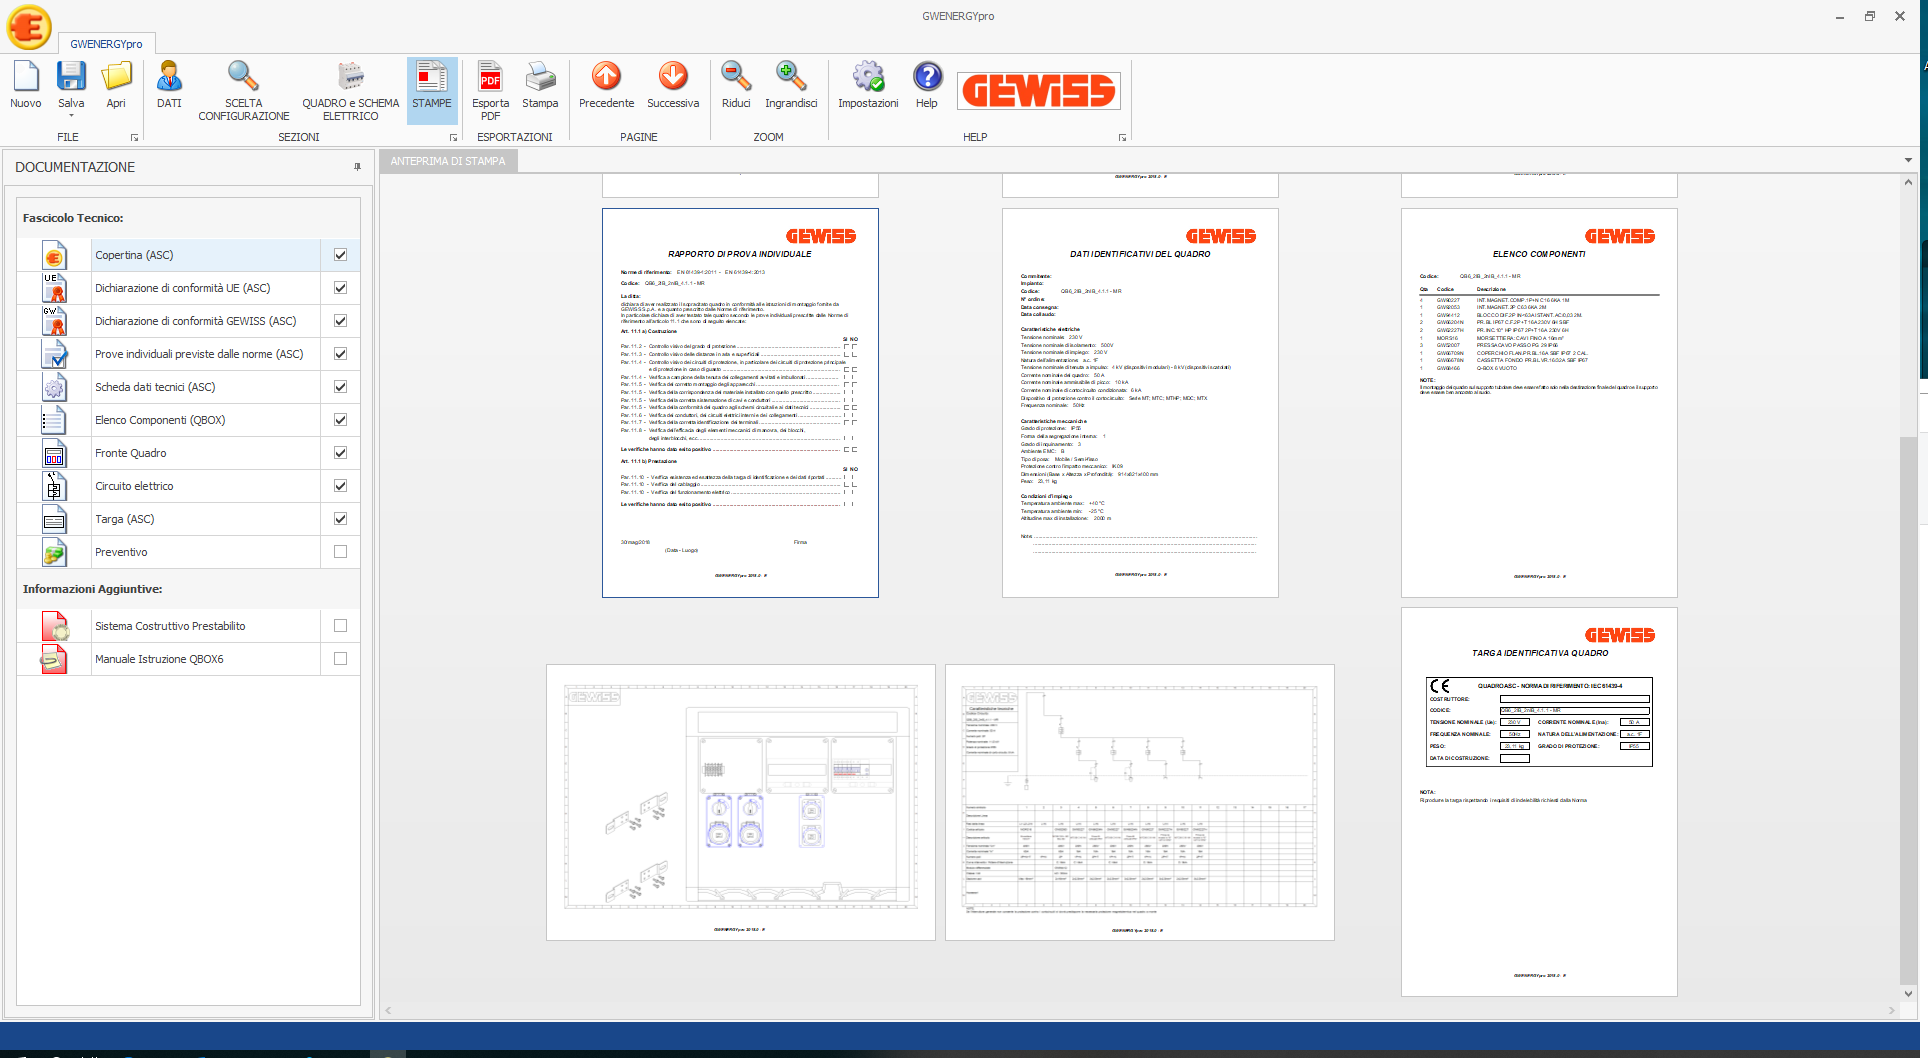Expand the HELP group launcher
The width and height of the screenshot is (1928, 1058).
point(1122,138)
